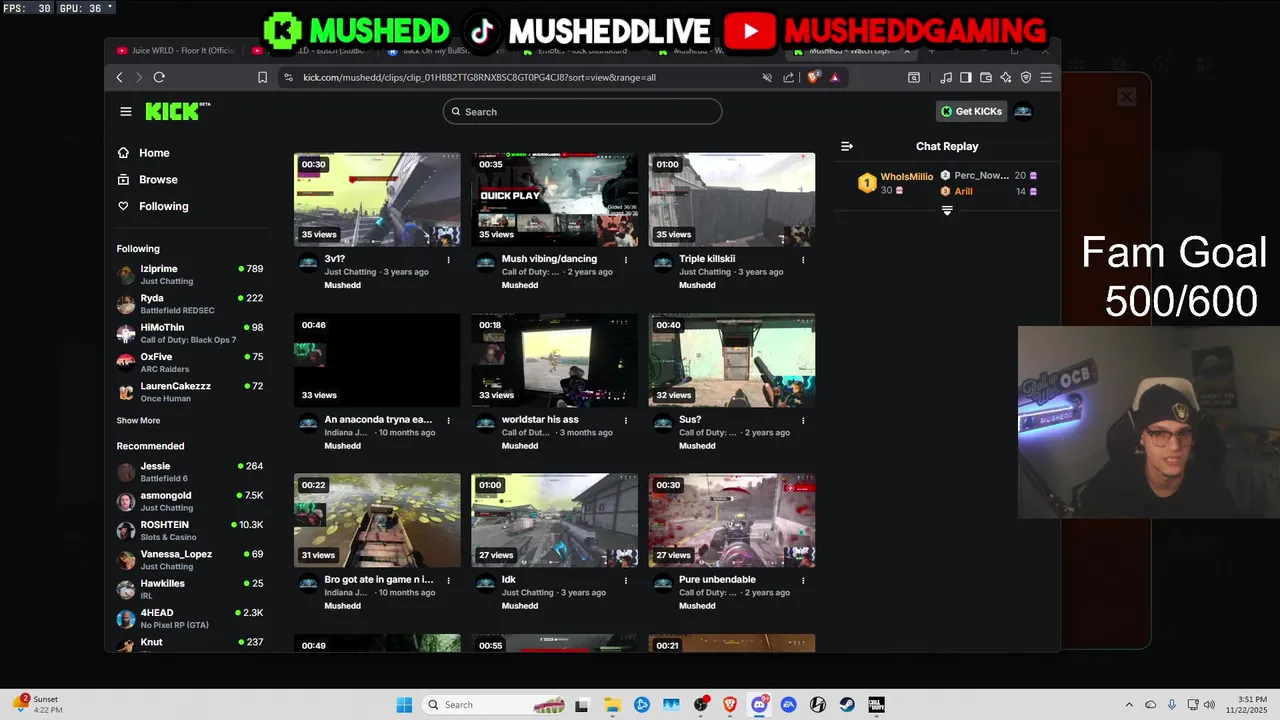Play Bro got ate in game clip thumbnail
Image resolution: width=1280 pixels, height=720 pixels.
point(377,520)
